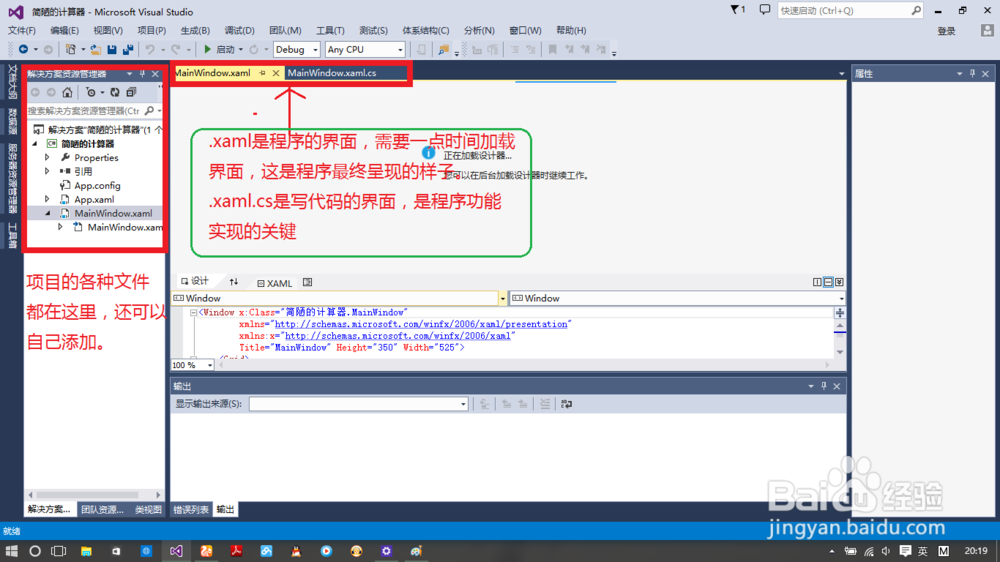Click the 登录 sign-in link
This screenshot has width=1000, height=562.
[x=946, y=31]
